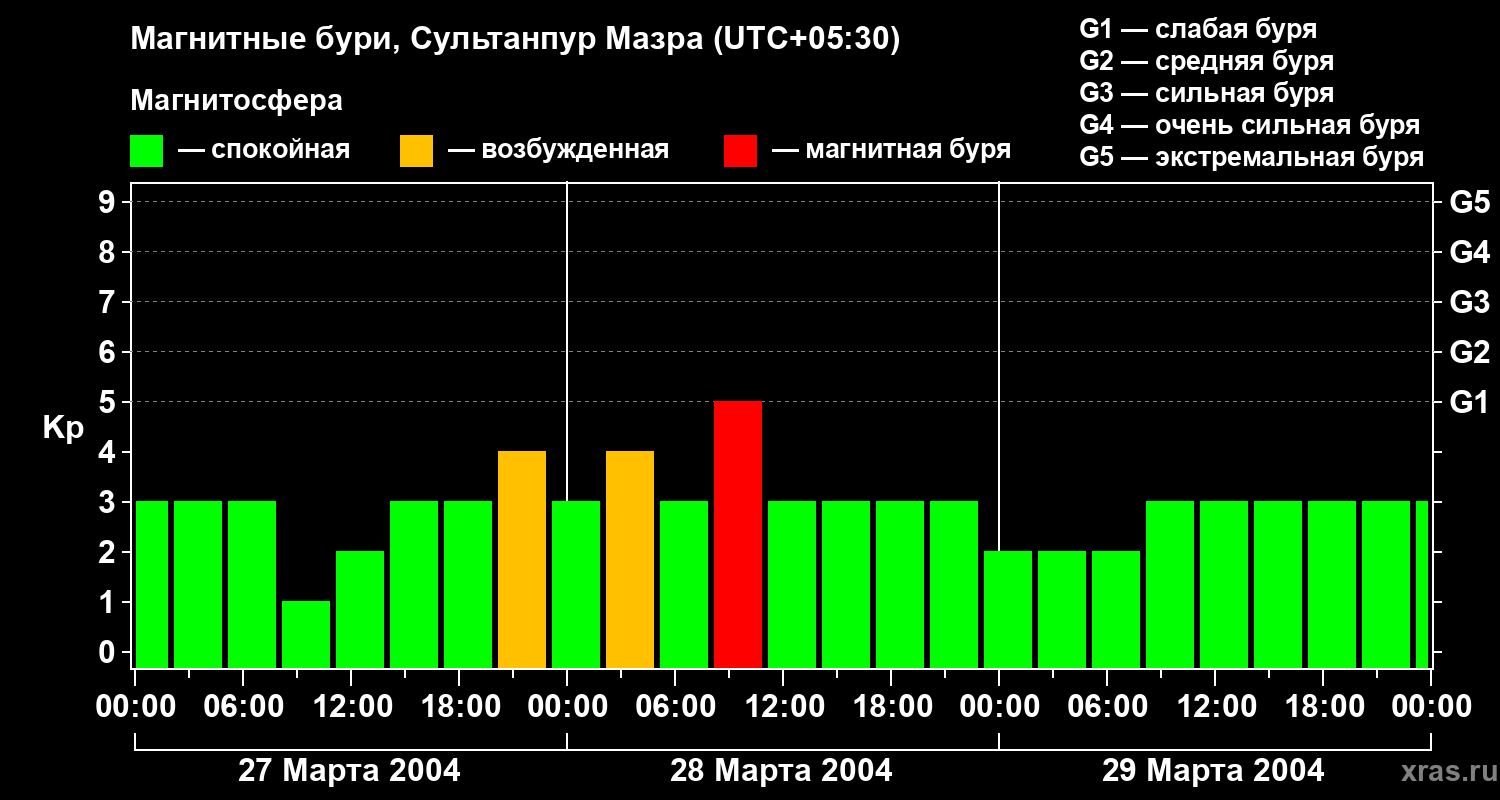Click the G1 label on right axis

(x=1469, y=402)
